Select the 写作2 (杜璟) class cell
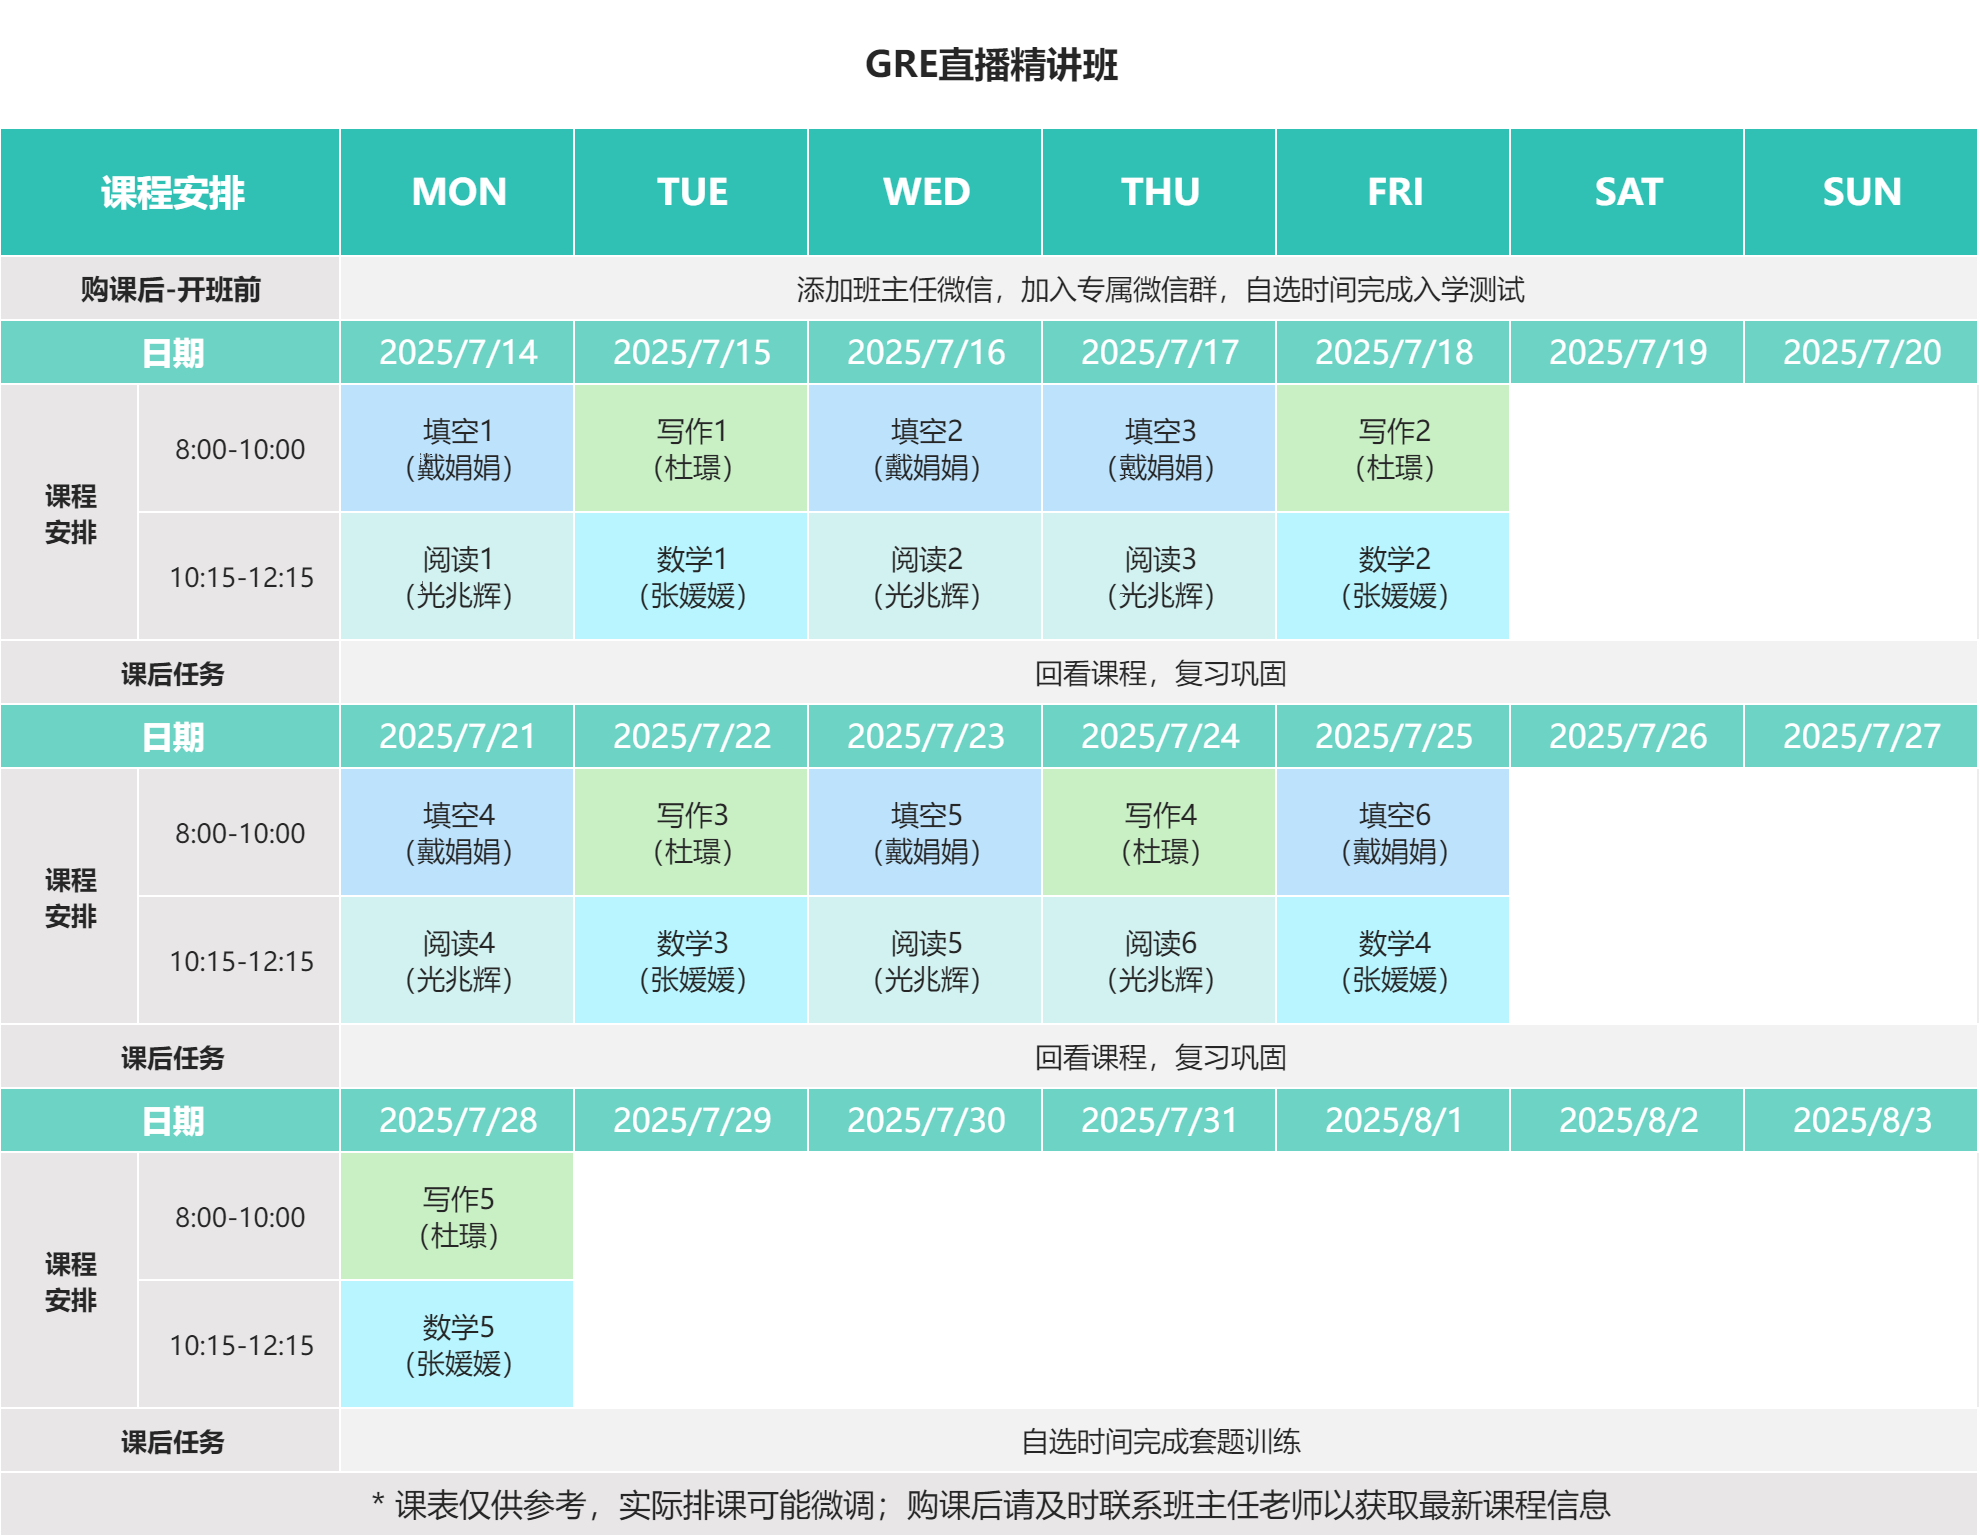This screenshot has height=1538, width=1980. (1394, 449)
